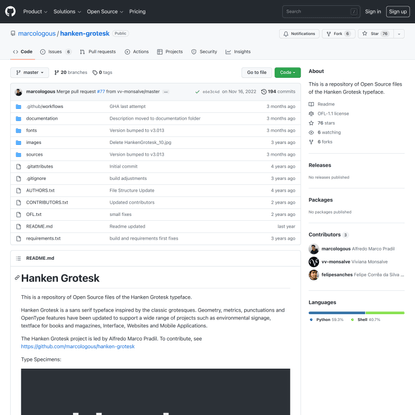View the 6 forks link
Screen dimensions: 415x415
point(325,142)
